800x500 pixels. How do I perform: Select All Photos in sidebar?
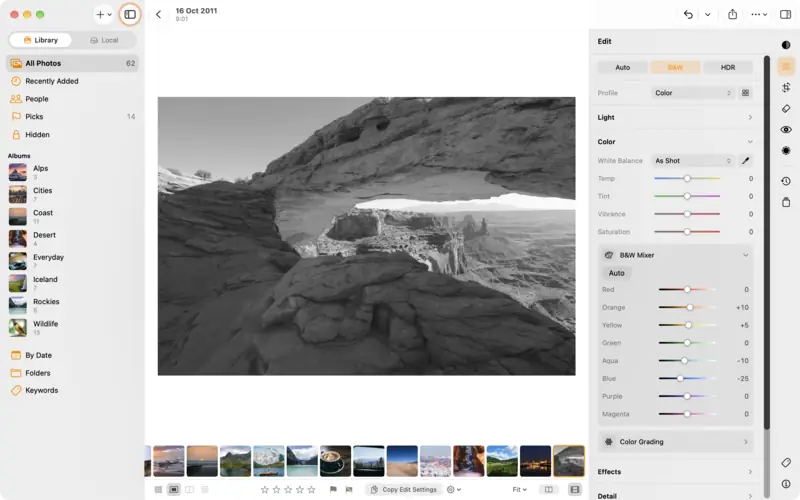tap(72, 63)
